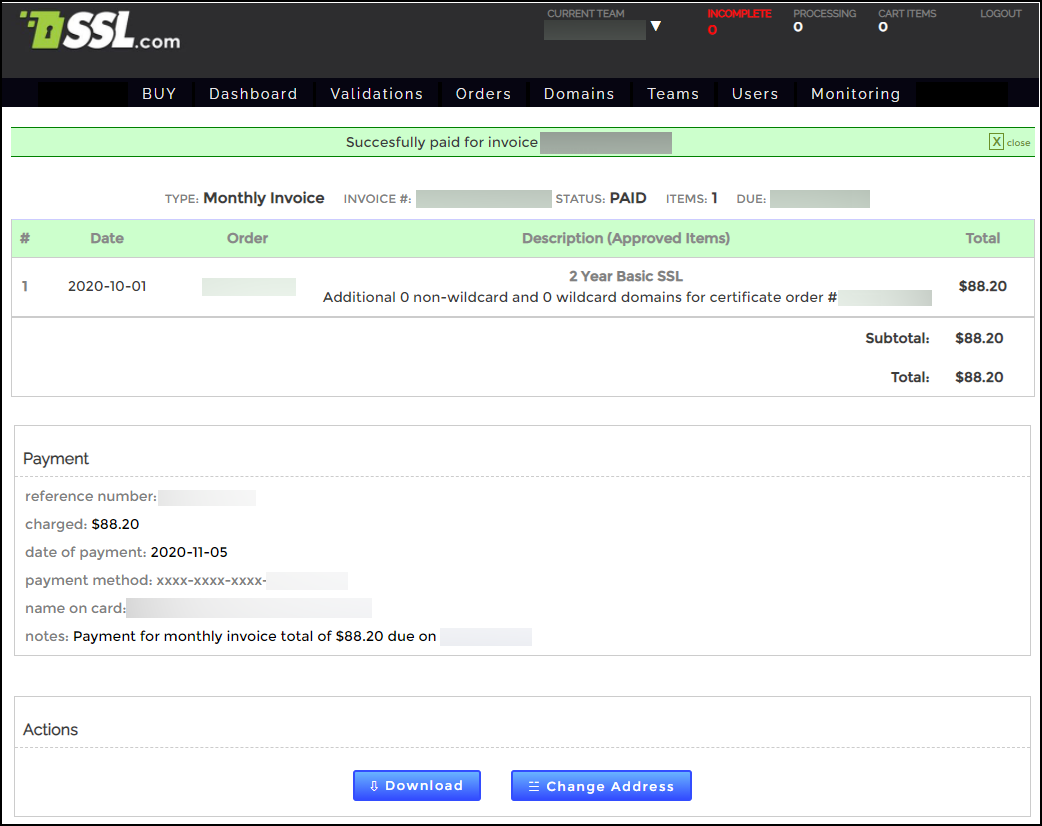Open the order link in row 1

(x=248, y=287)
